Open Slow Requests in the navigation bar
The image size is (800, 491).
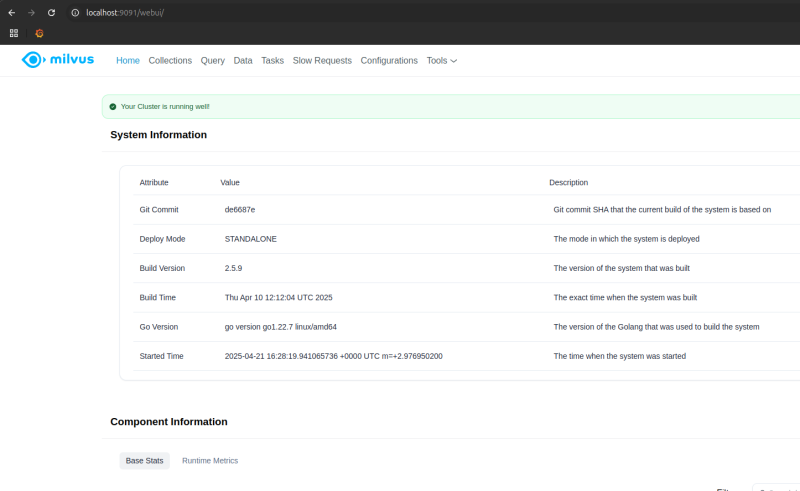click(322, 61)
